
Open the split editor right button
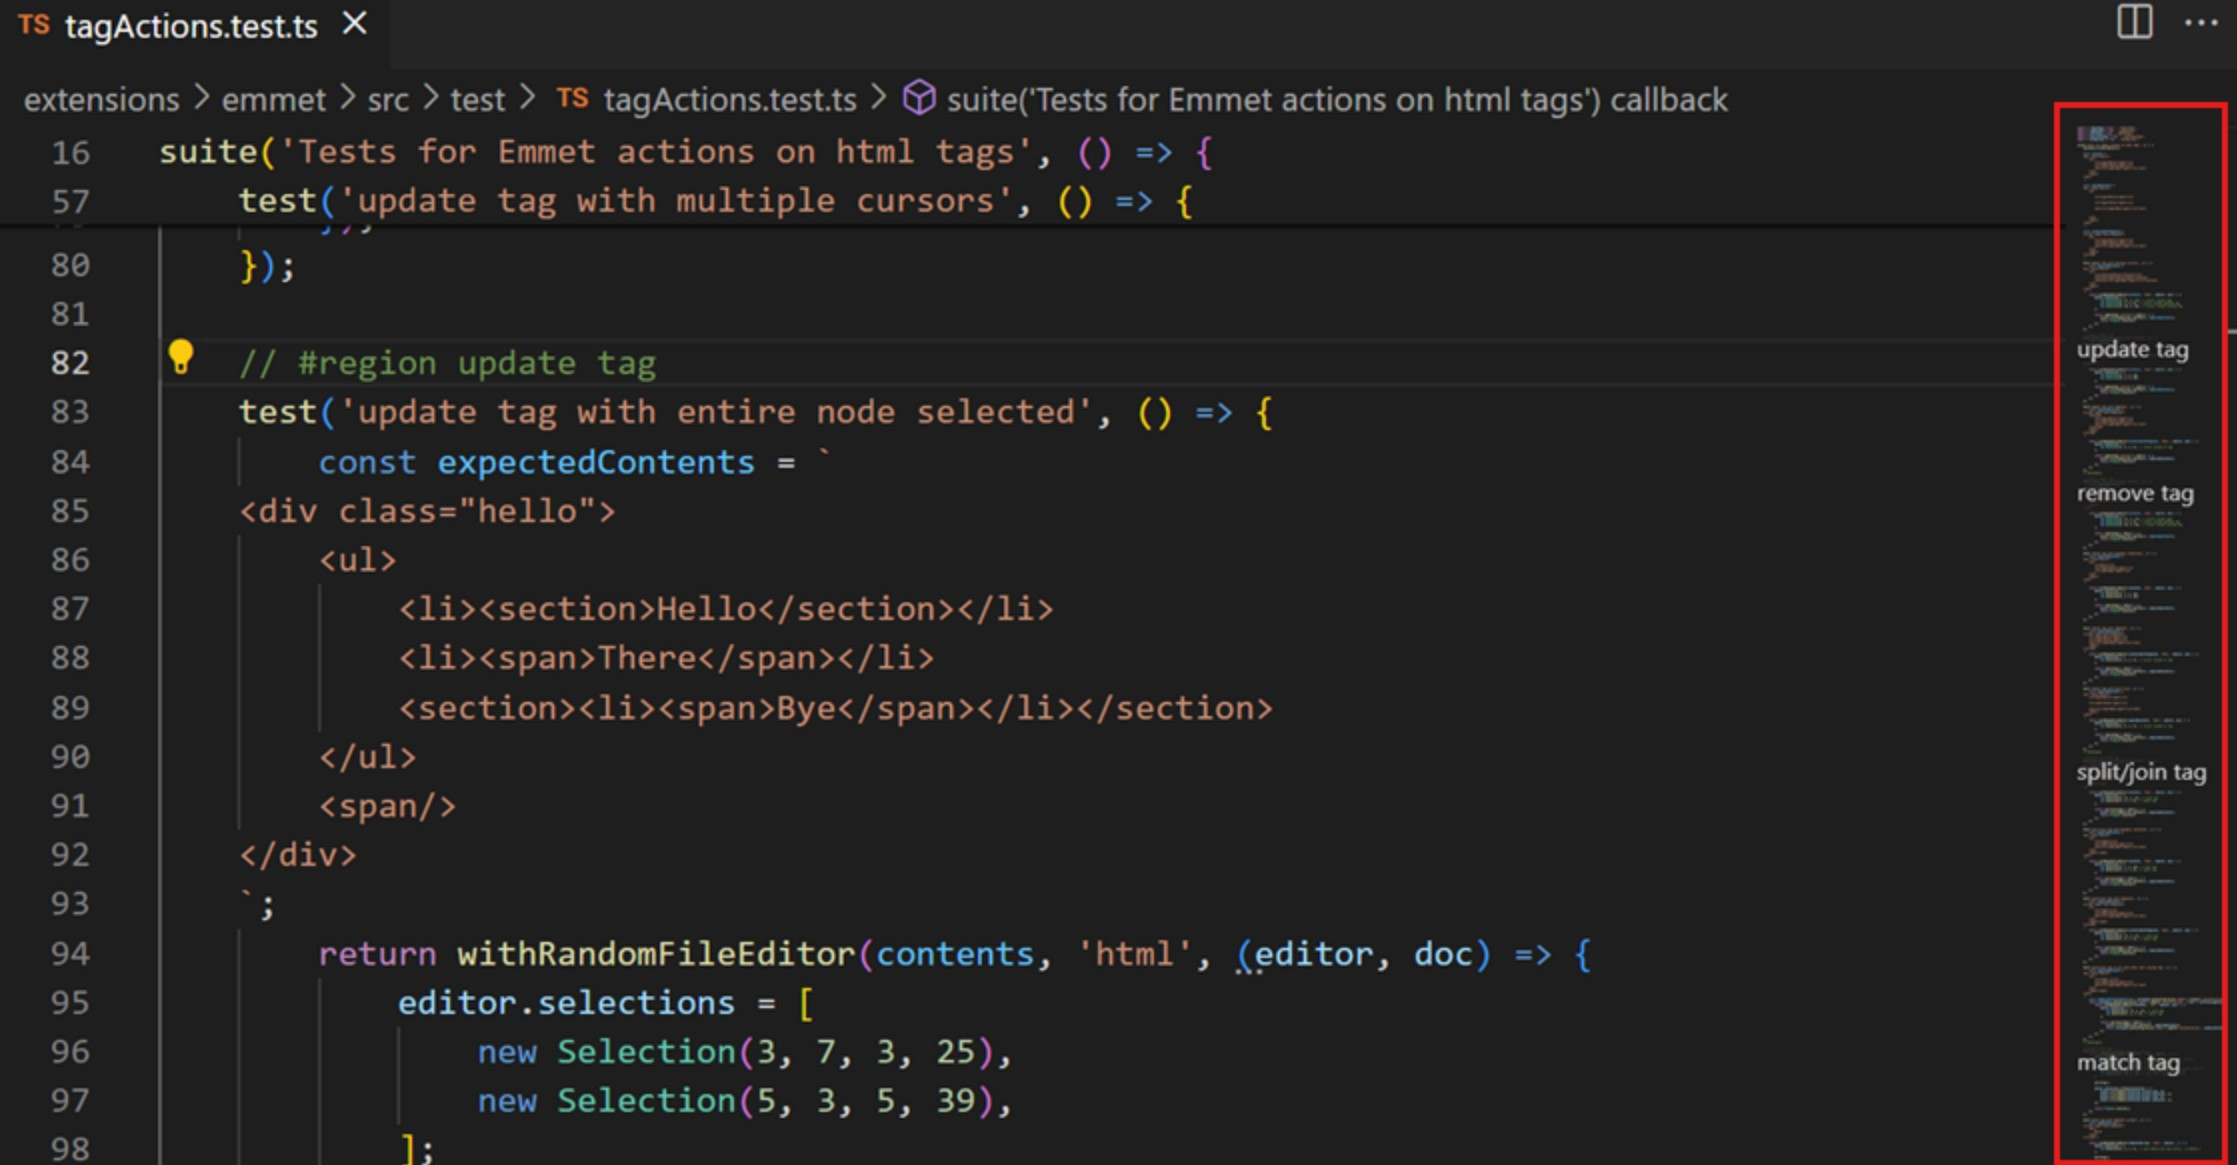pyautogui.click(x=2134, y=21)
